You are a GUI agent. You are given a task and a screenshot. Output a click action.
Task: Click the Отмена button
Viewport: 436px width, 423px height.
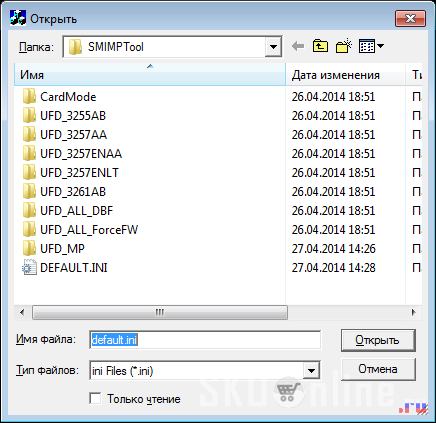pos(378,369)
